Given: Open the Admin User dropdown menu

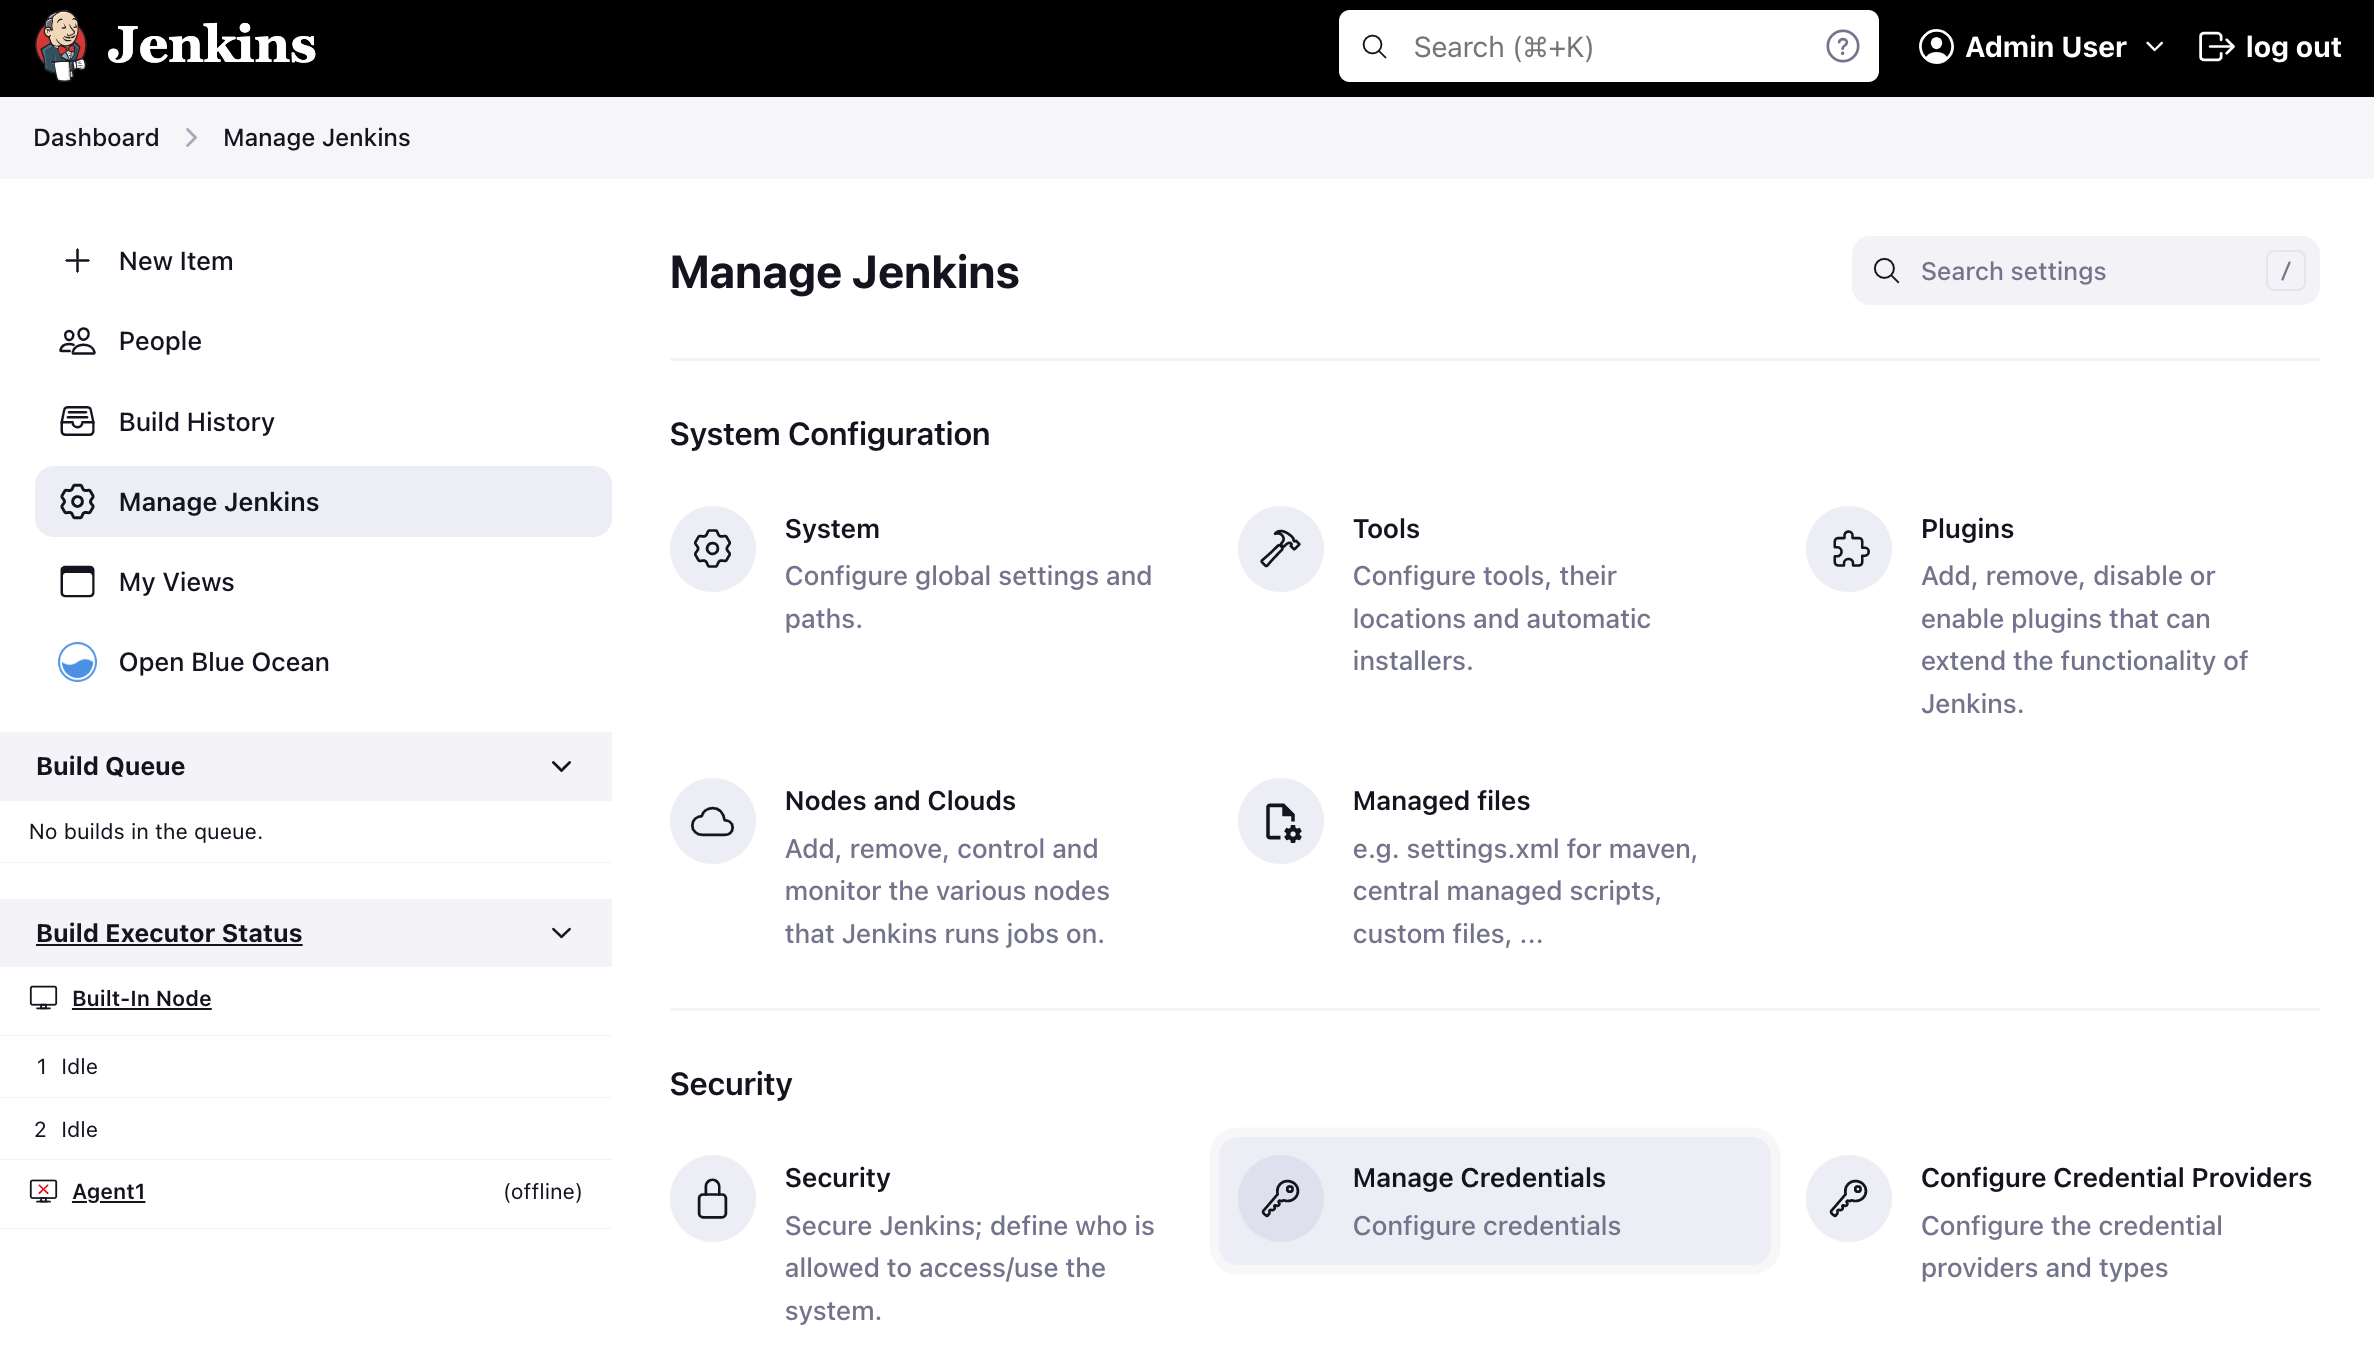Looking at the screenshot, I should pyautogui.click(x=2040, y=46).
